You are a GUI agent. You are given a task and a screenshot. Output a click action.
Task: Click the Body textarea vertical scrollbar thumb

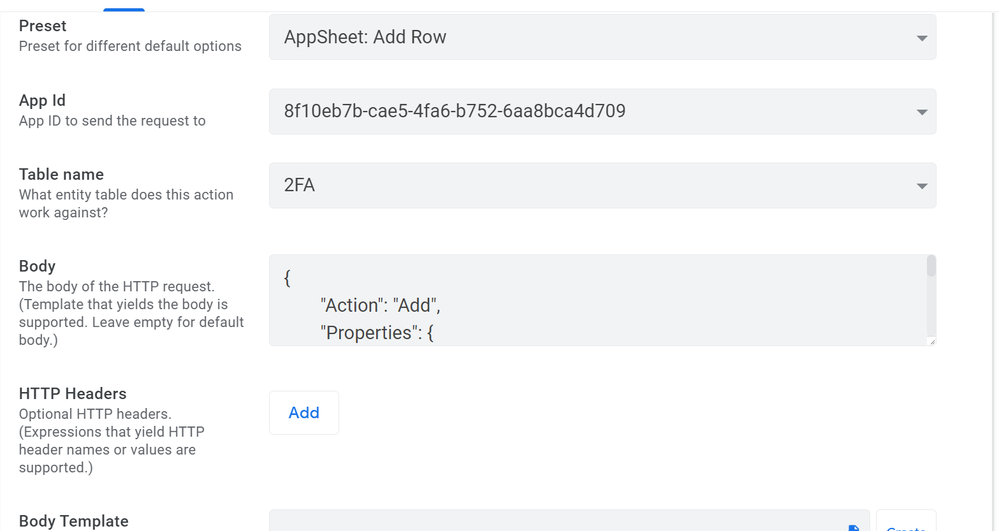931,266
